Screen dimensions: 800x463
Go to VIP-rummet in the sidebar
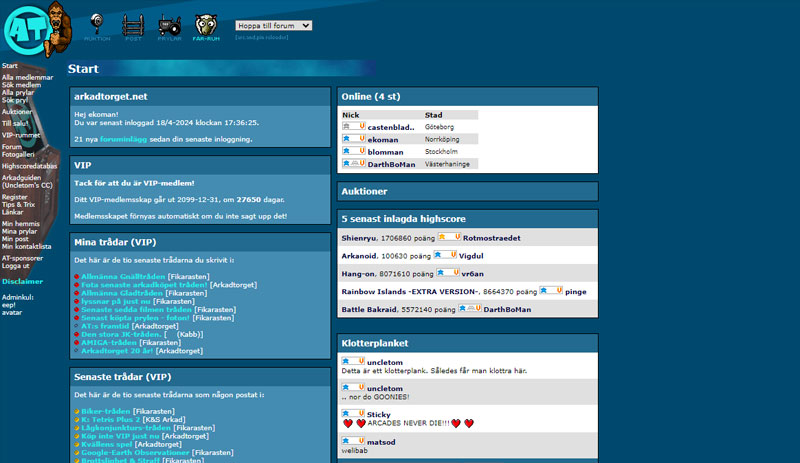[x=21, y=134]
